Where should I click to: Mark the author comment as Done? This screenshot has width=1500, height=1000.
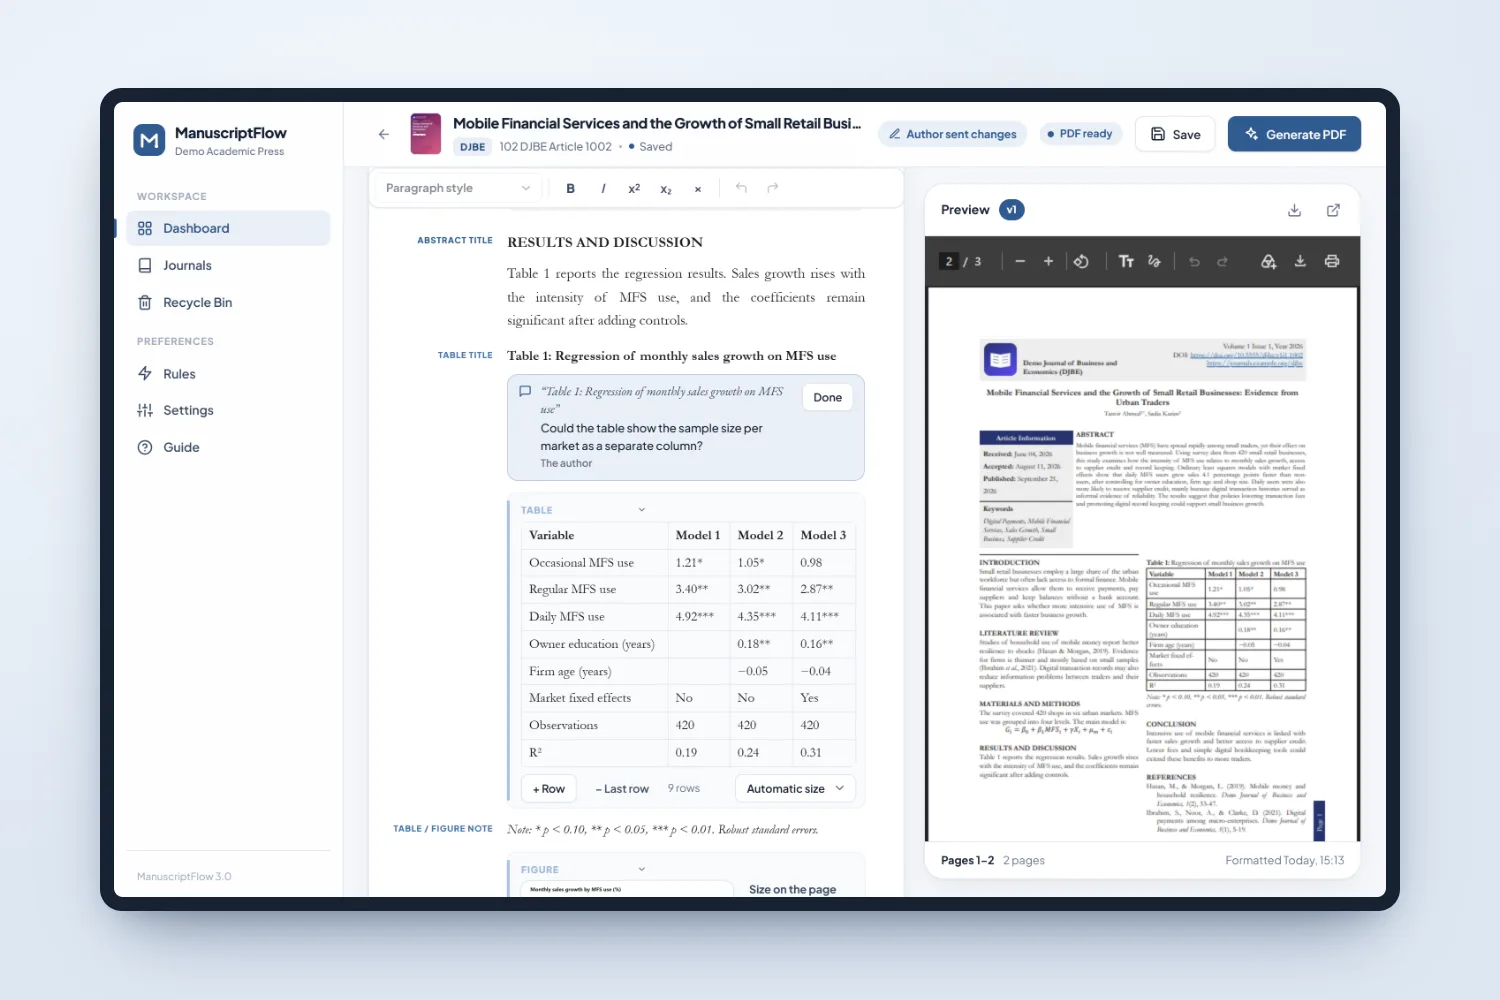827,397
